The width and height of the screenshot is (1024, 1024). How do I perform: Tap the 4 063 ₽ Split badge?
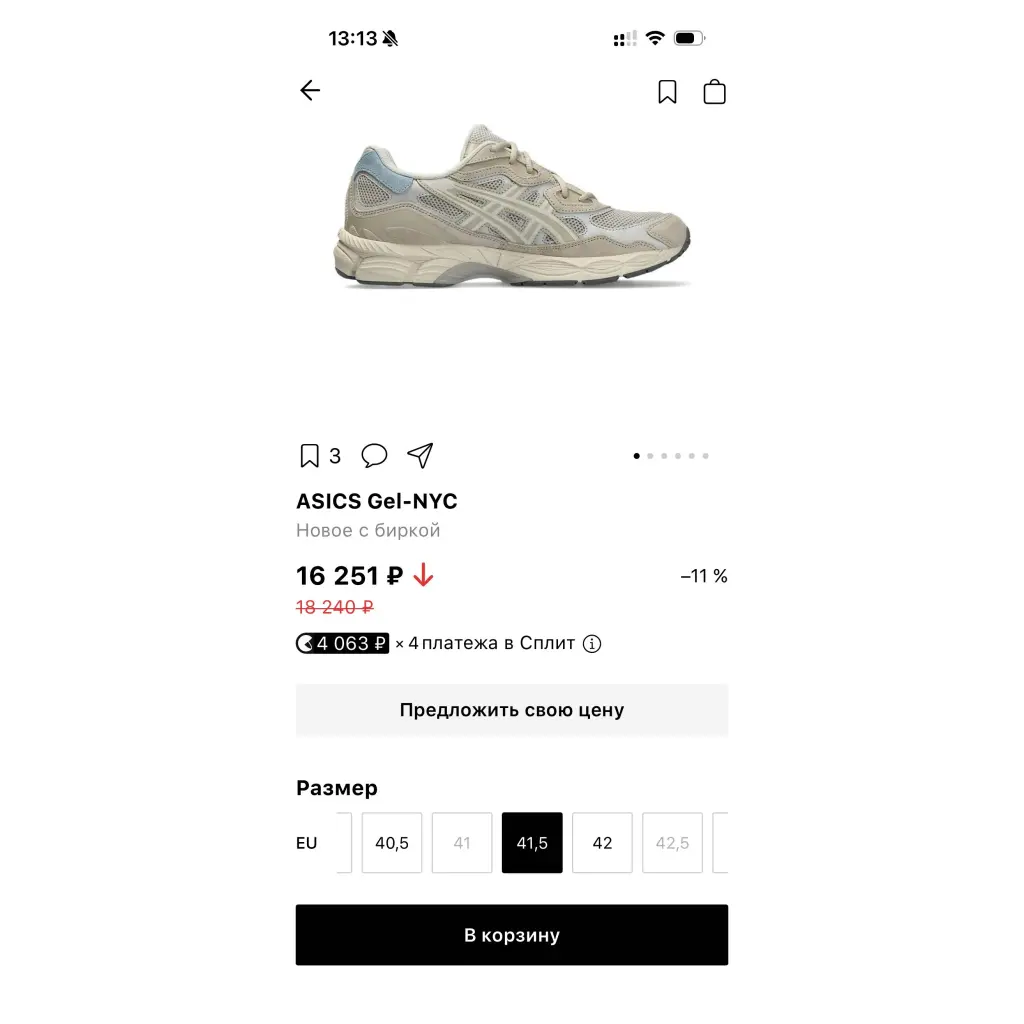pos(342,643)
